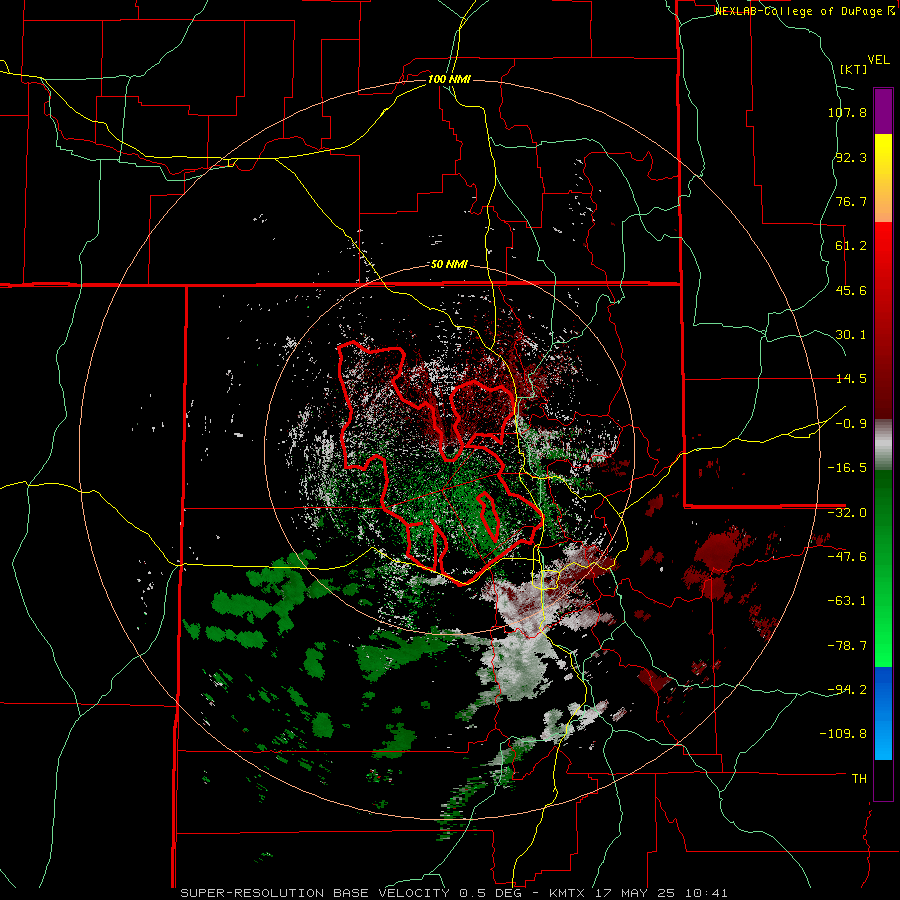Click the 50 NMI range ring label
900x900 pixels.
pos(449,265)
